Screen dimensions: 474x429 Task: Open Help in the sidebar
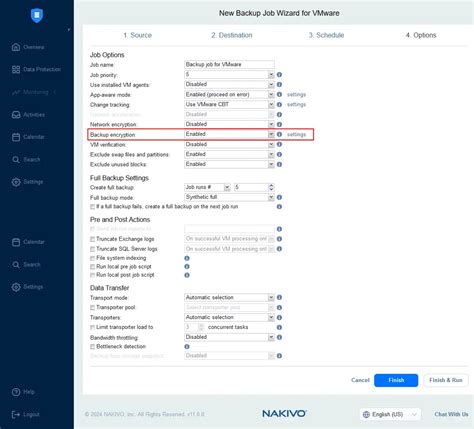[x=23, y=392]
